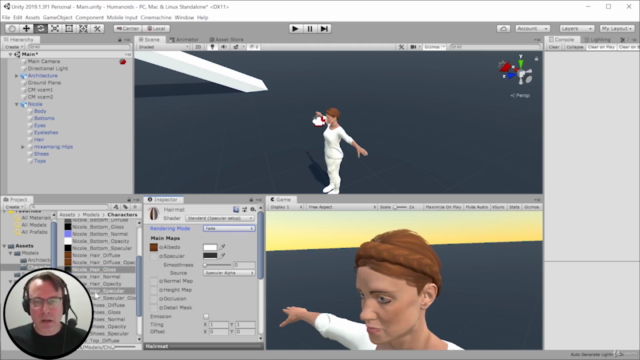The image size is (640, 360).
Task: Toggle scene lighting bulb icon
Action: (212, 47)
